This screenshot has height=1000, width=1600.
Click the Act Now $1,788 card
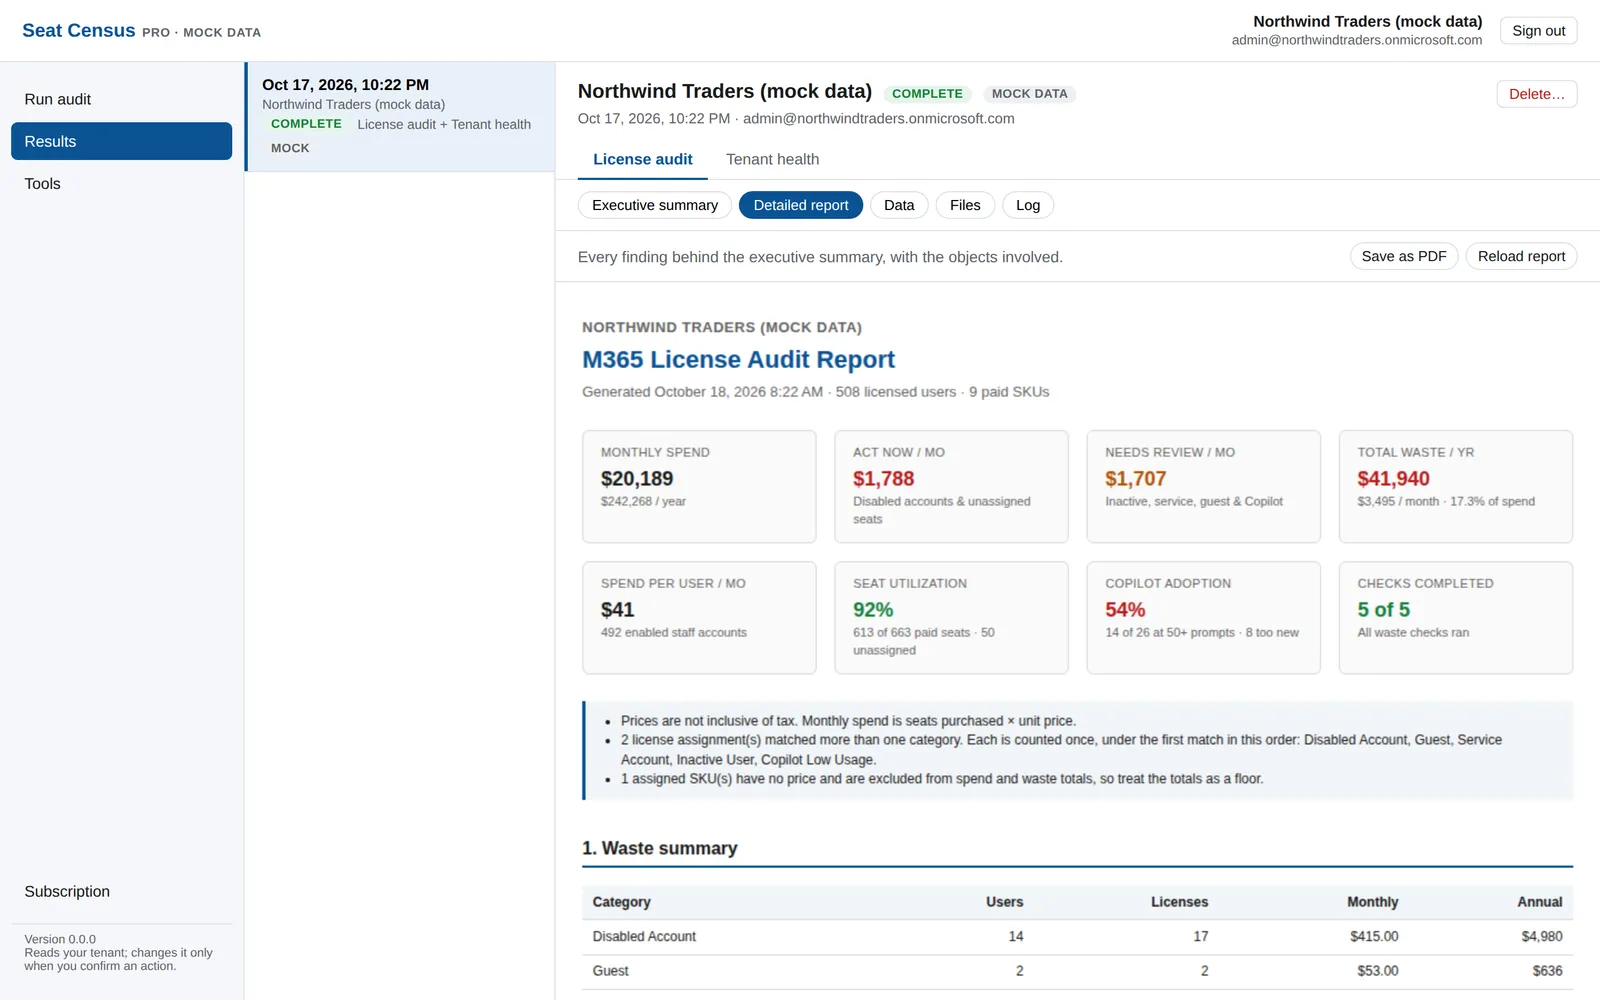[x=951, y=487]
